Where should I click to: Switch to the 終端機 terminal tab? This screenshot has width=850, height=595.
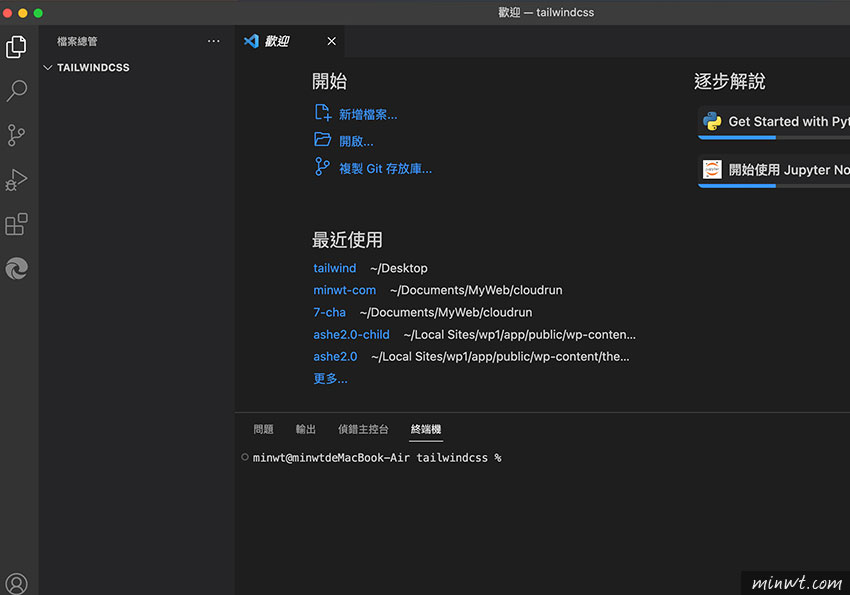426,429
